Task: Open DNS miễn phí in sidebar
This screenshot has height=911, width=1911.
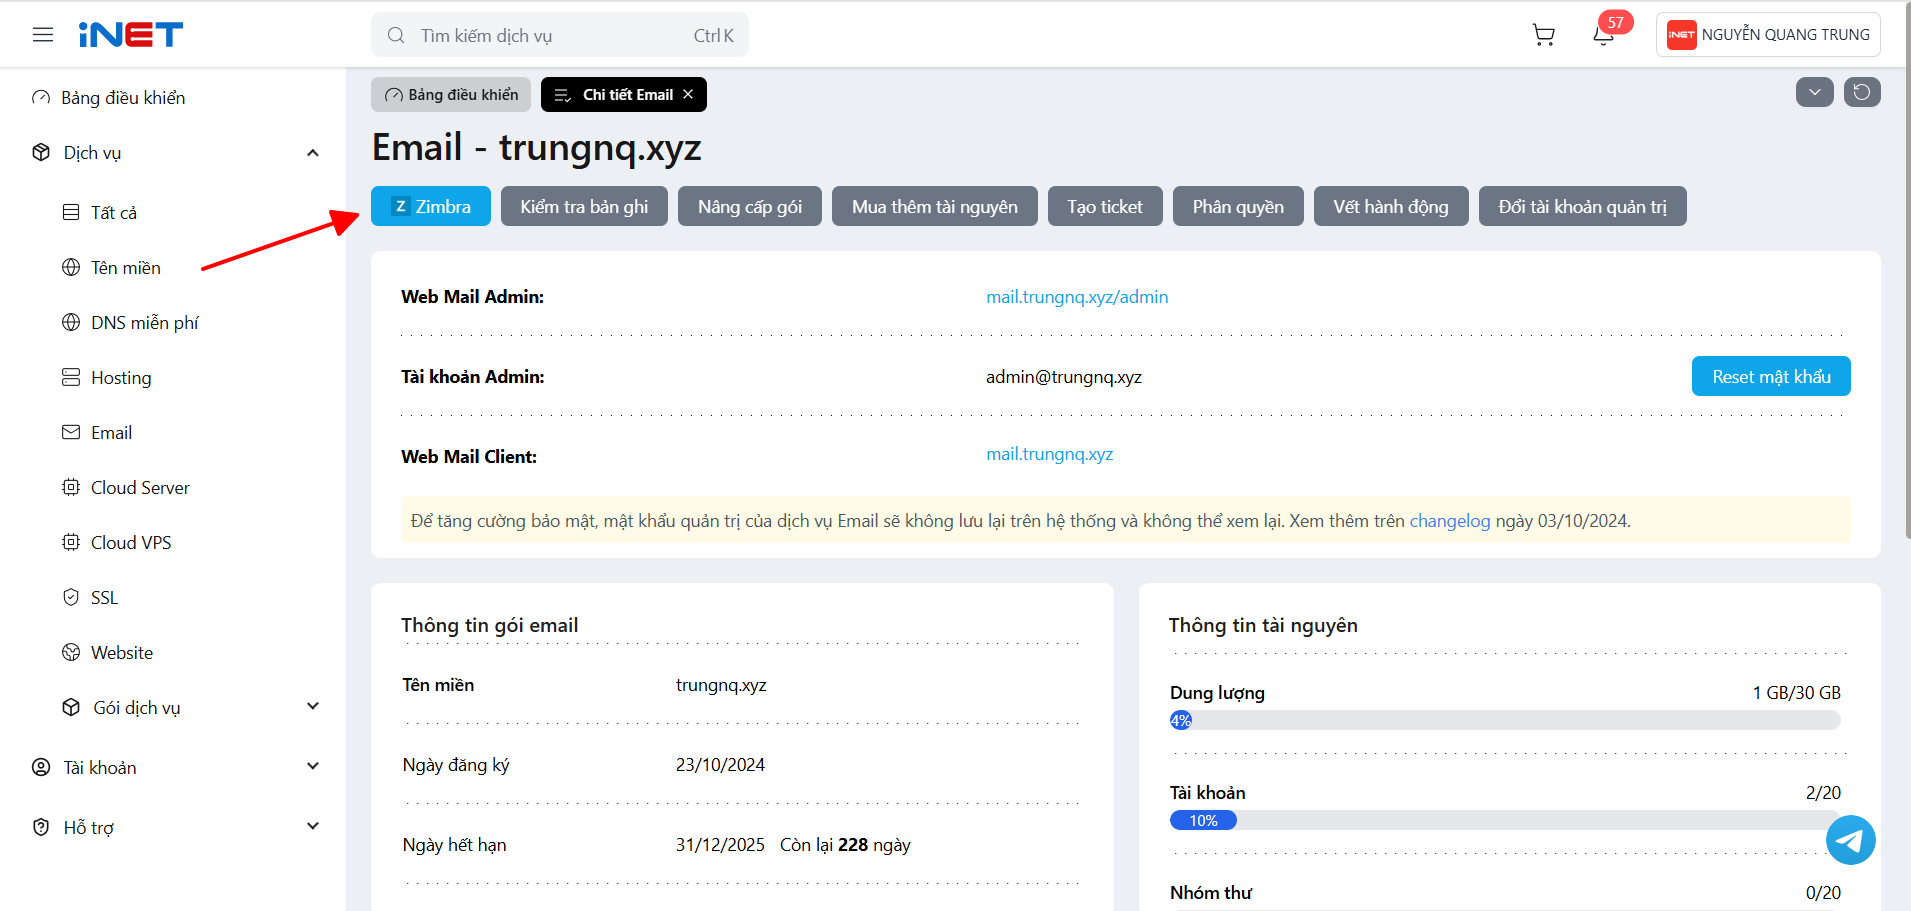Action: [145, 322]
